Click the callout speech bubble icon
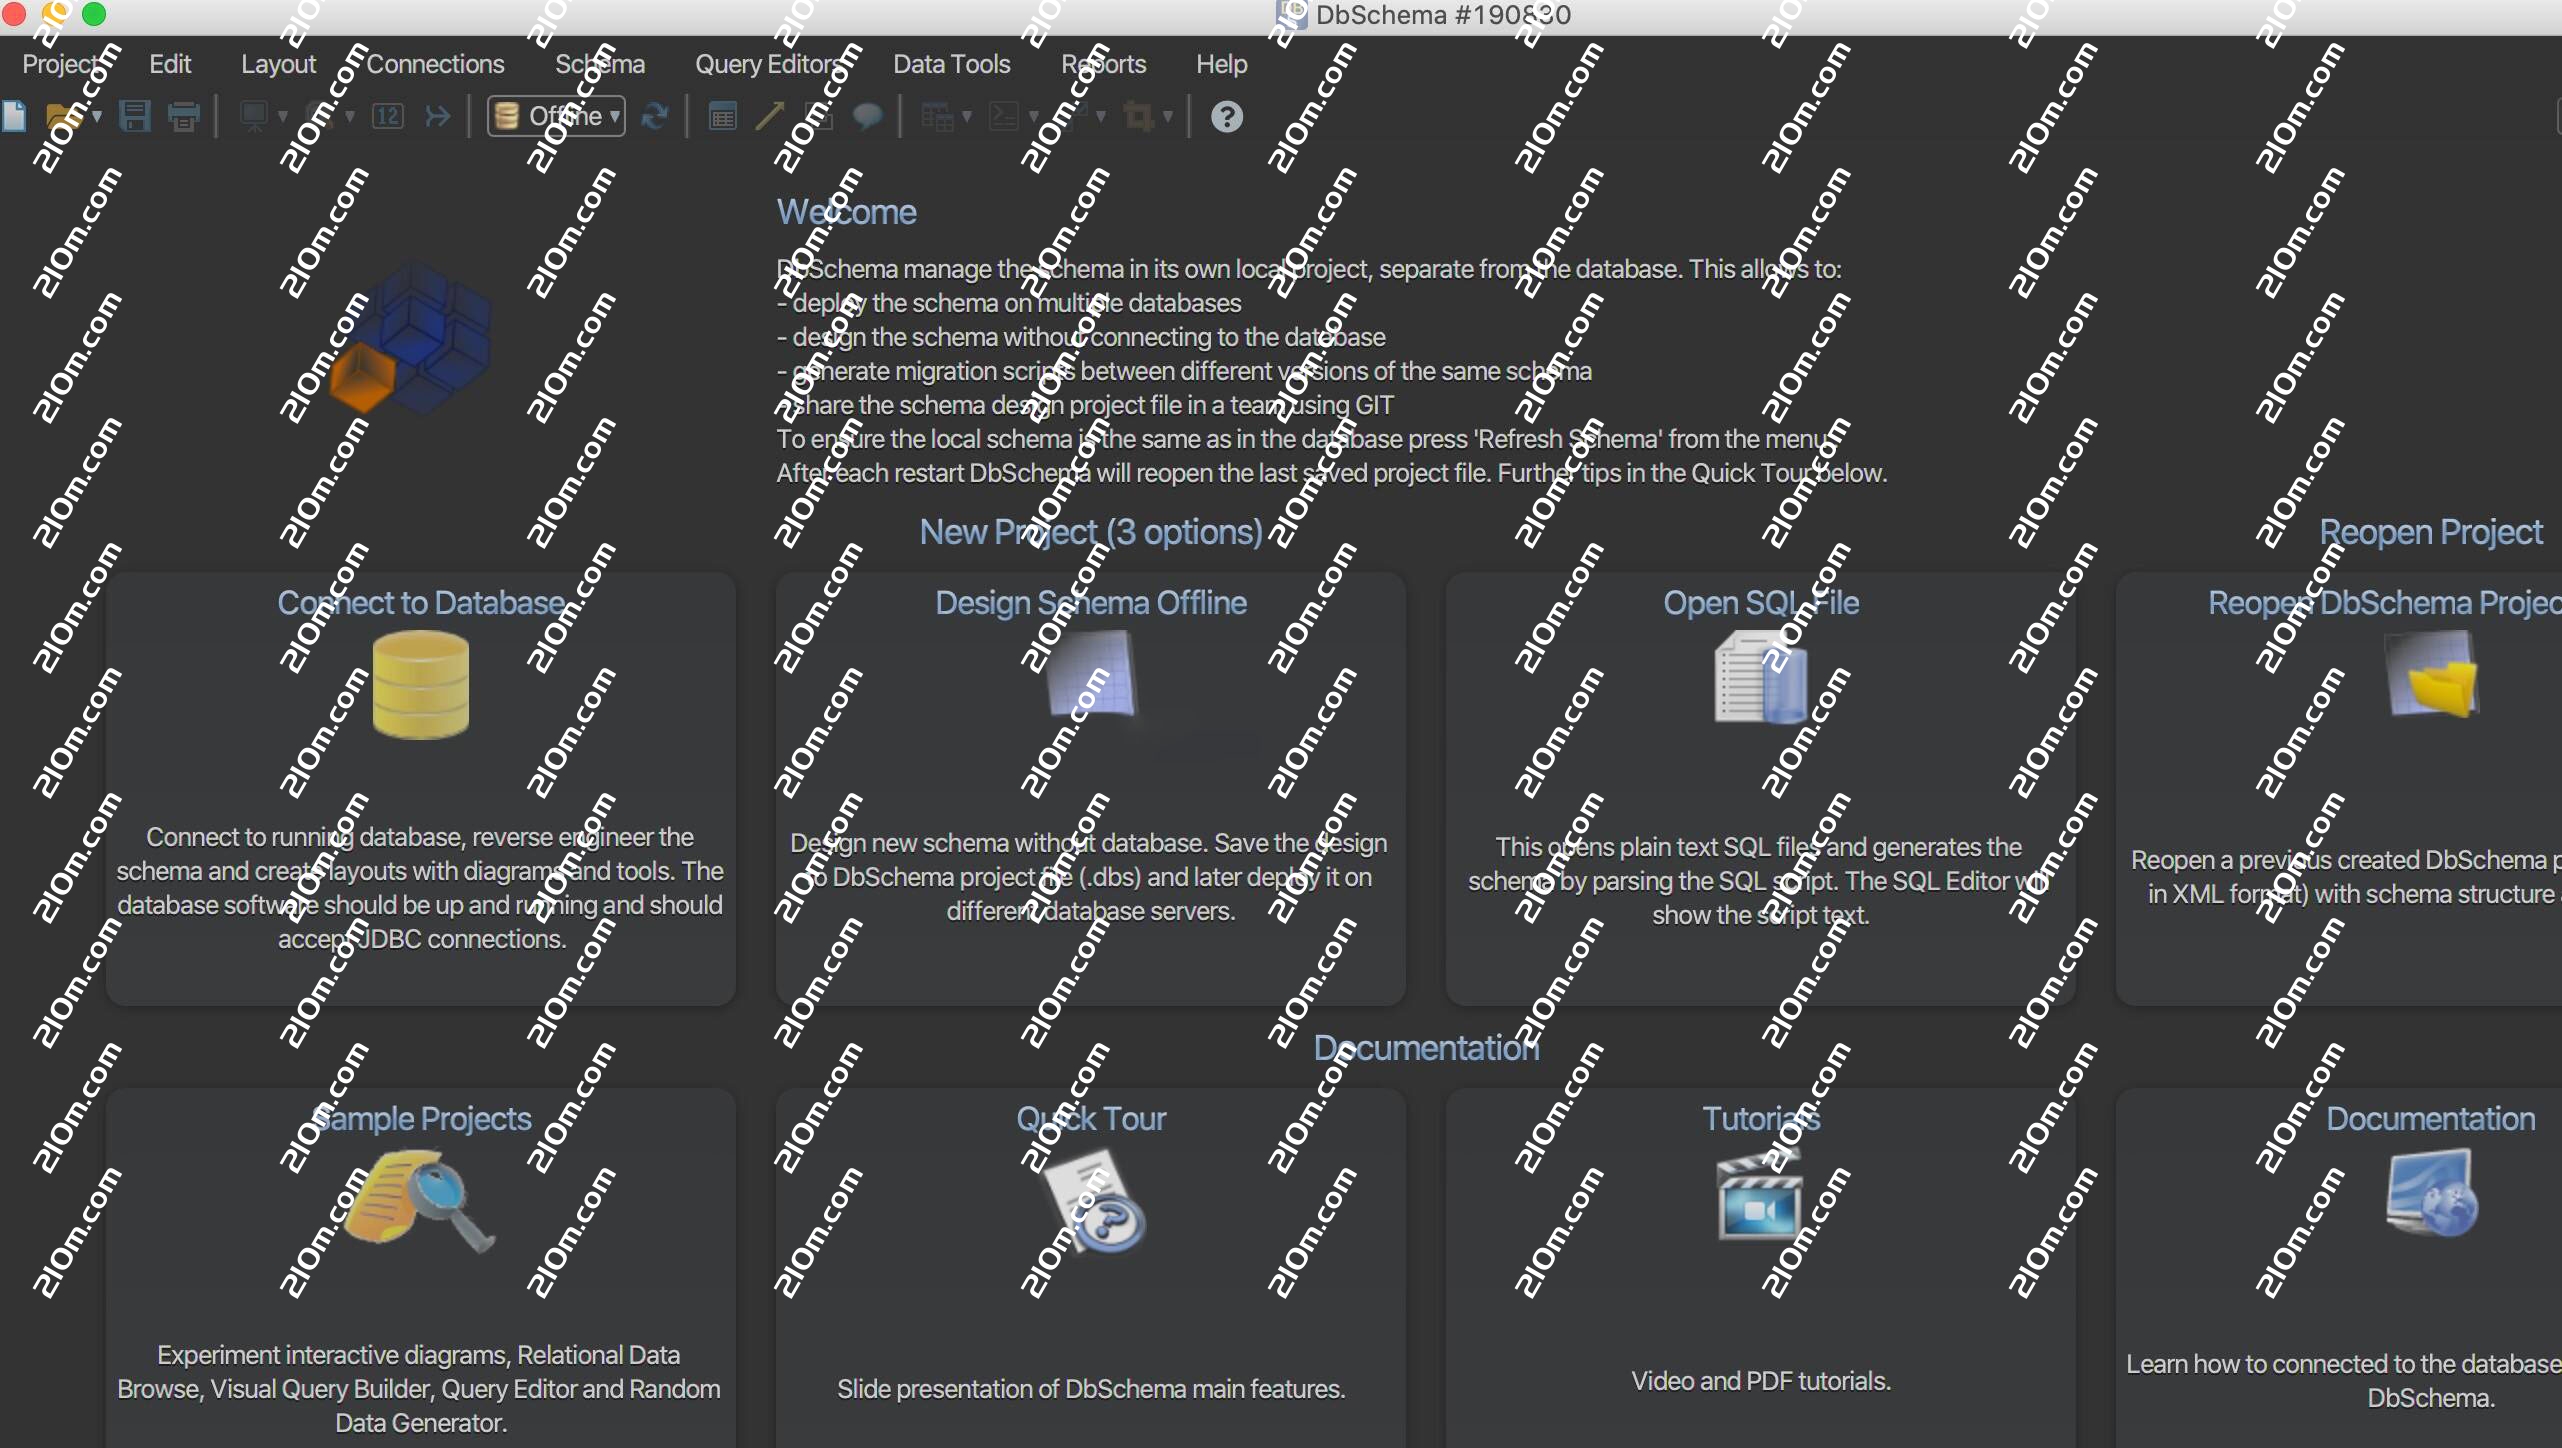Image resolution: width=2562 pixels, height=1448 pixels. tap(867, 117)
